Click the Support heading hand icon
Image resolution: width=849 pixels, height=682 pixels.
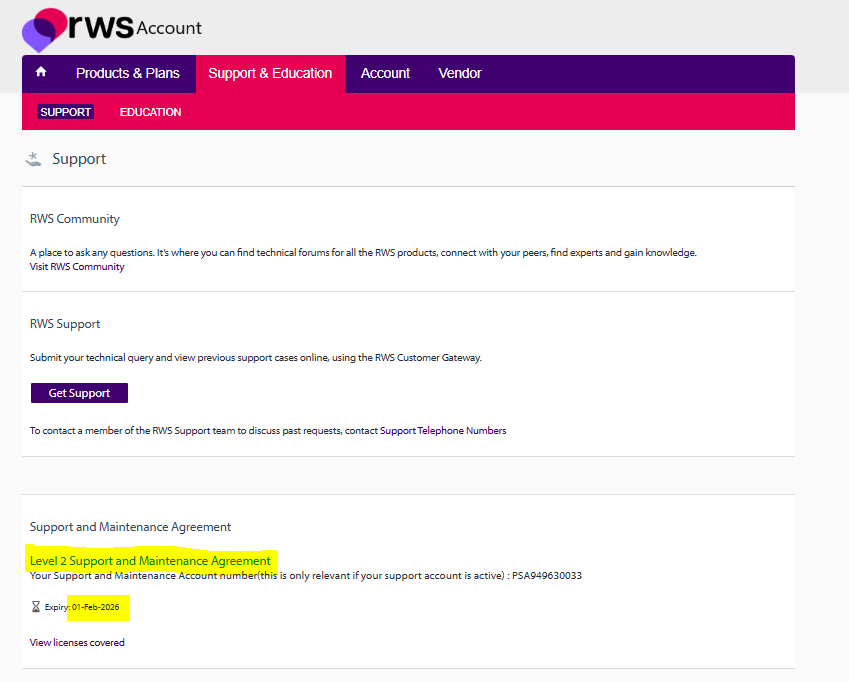point(34,159)
